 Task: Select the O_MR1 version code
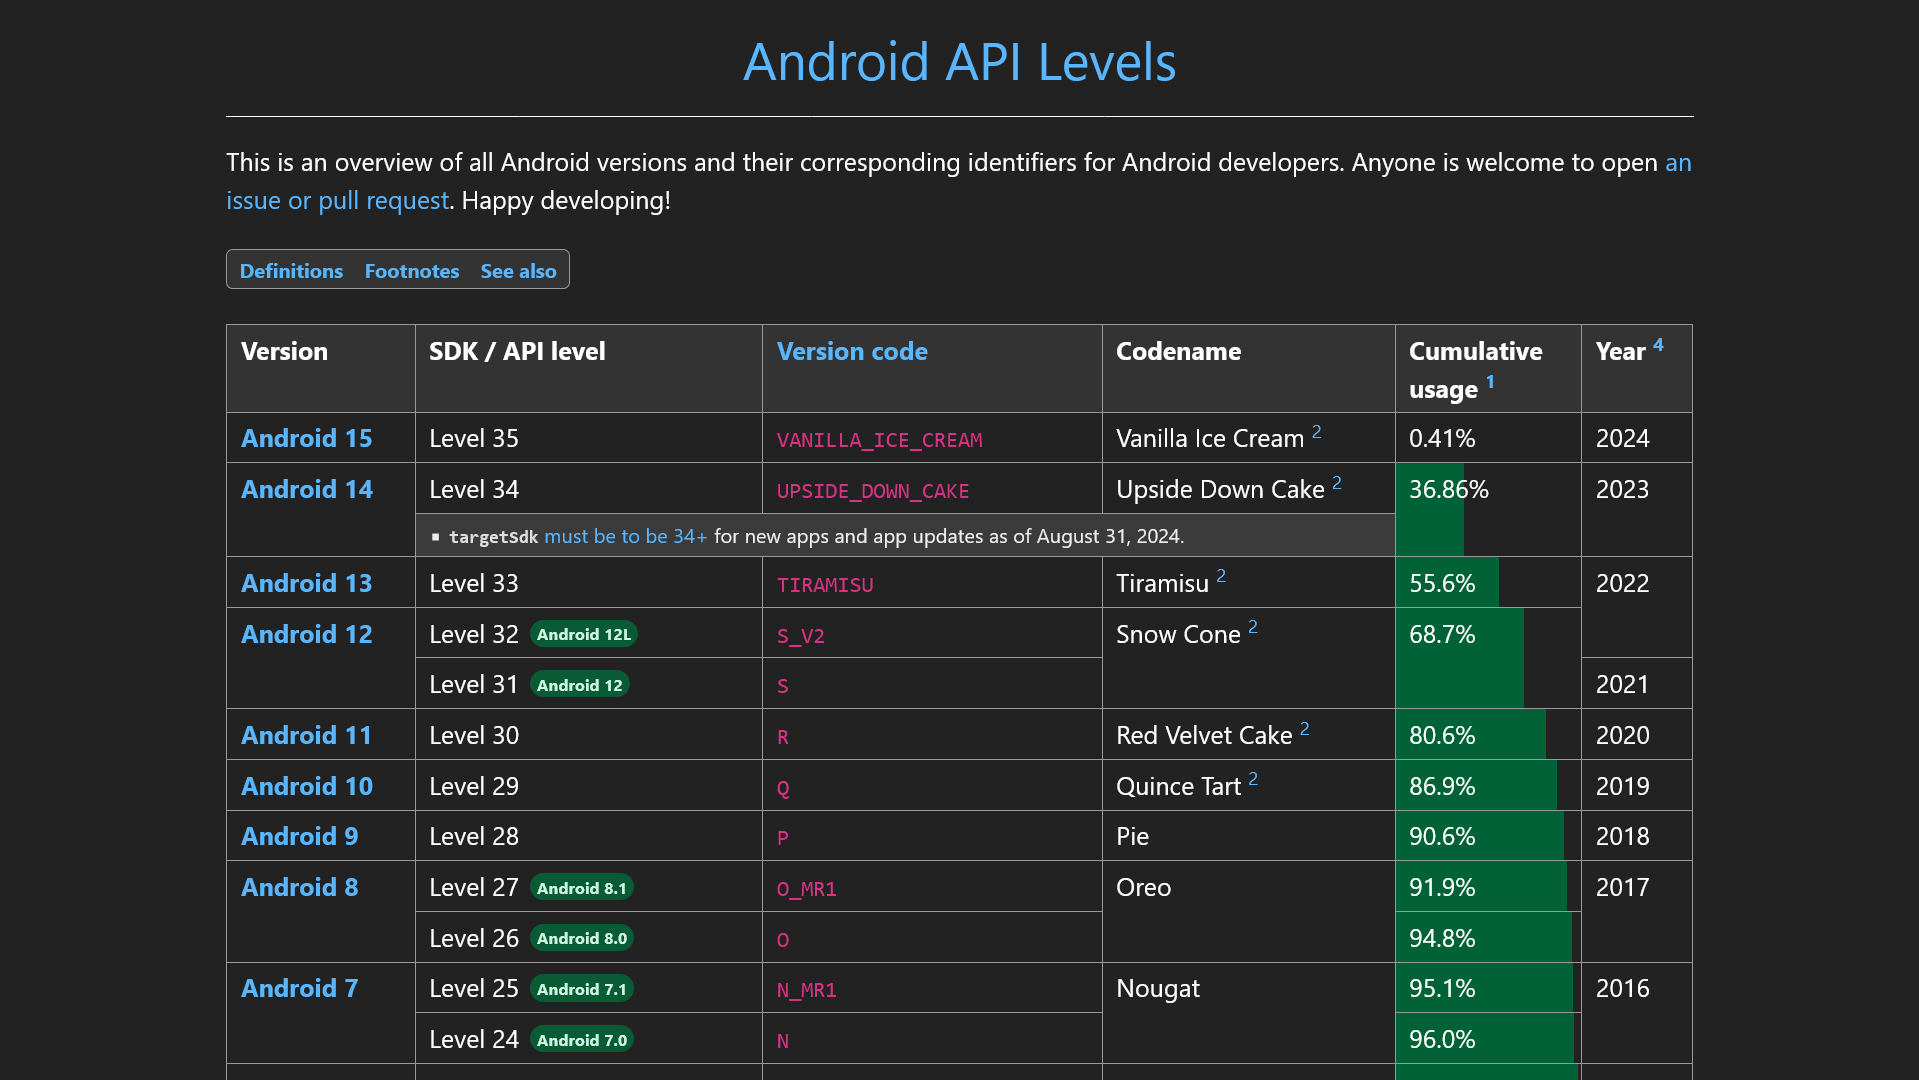click(807, 890)
